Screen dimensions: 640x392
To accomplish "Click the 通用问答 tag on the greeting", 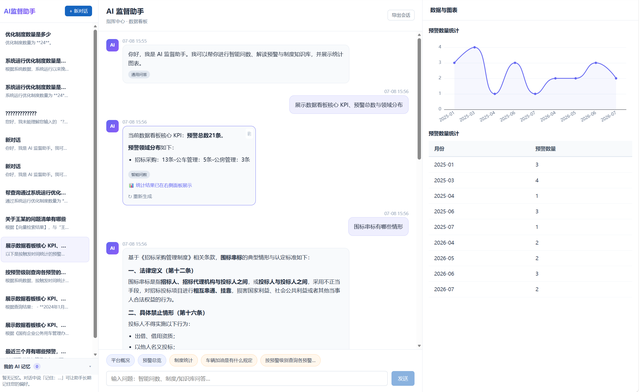I will click(139, 75).
